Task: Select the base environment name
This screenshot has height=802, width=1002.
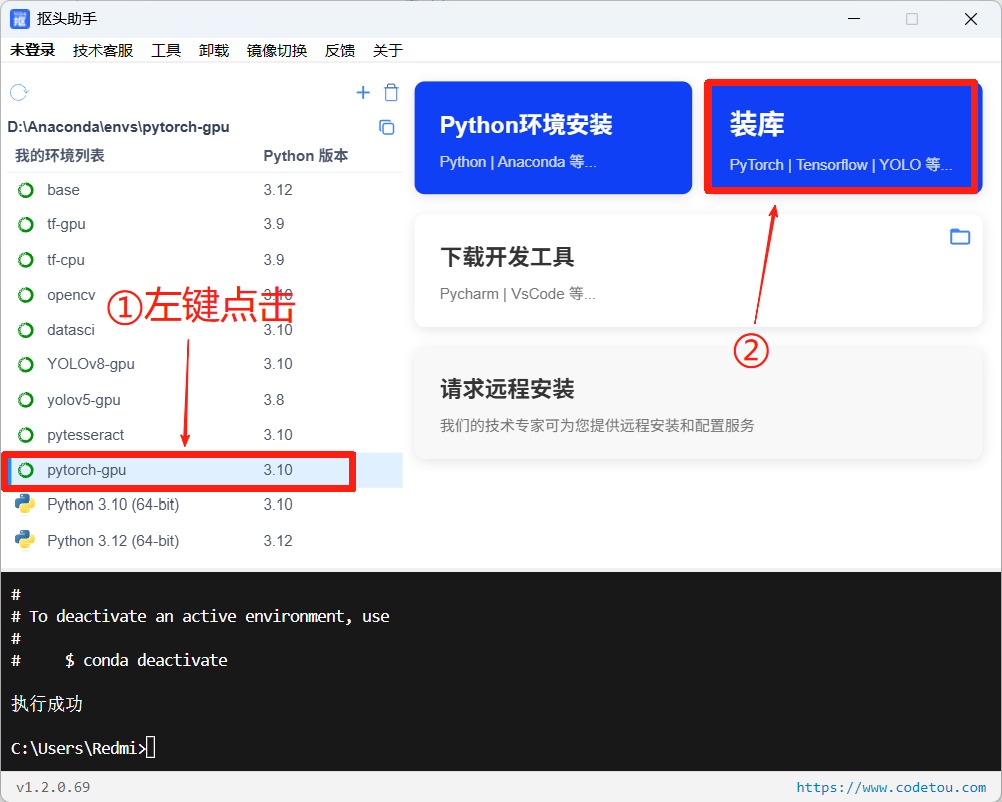Action: tap(63, 190)
